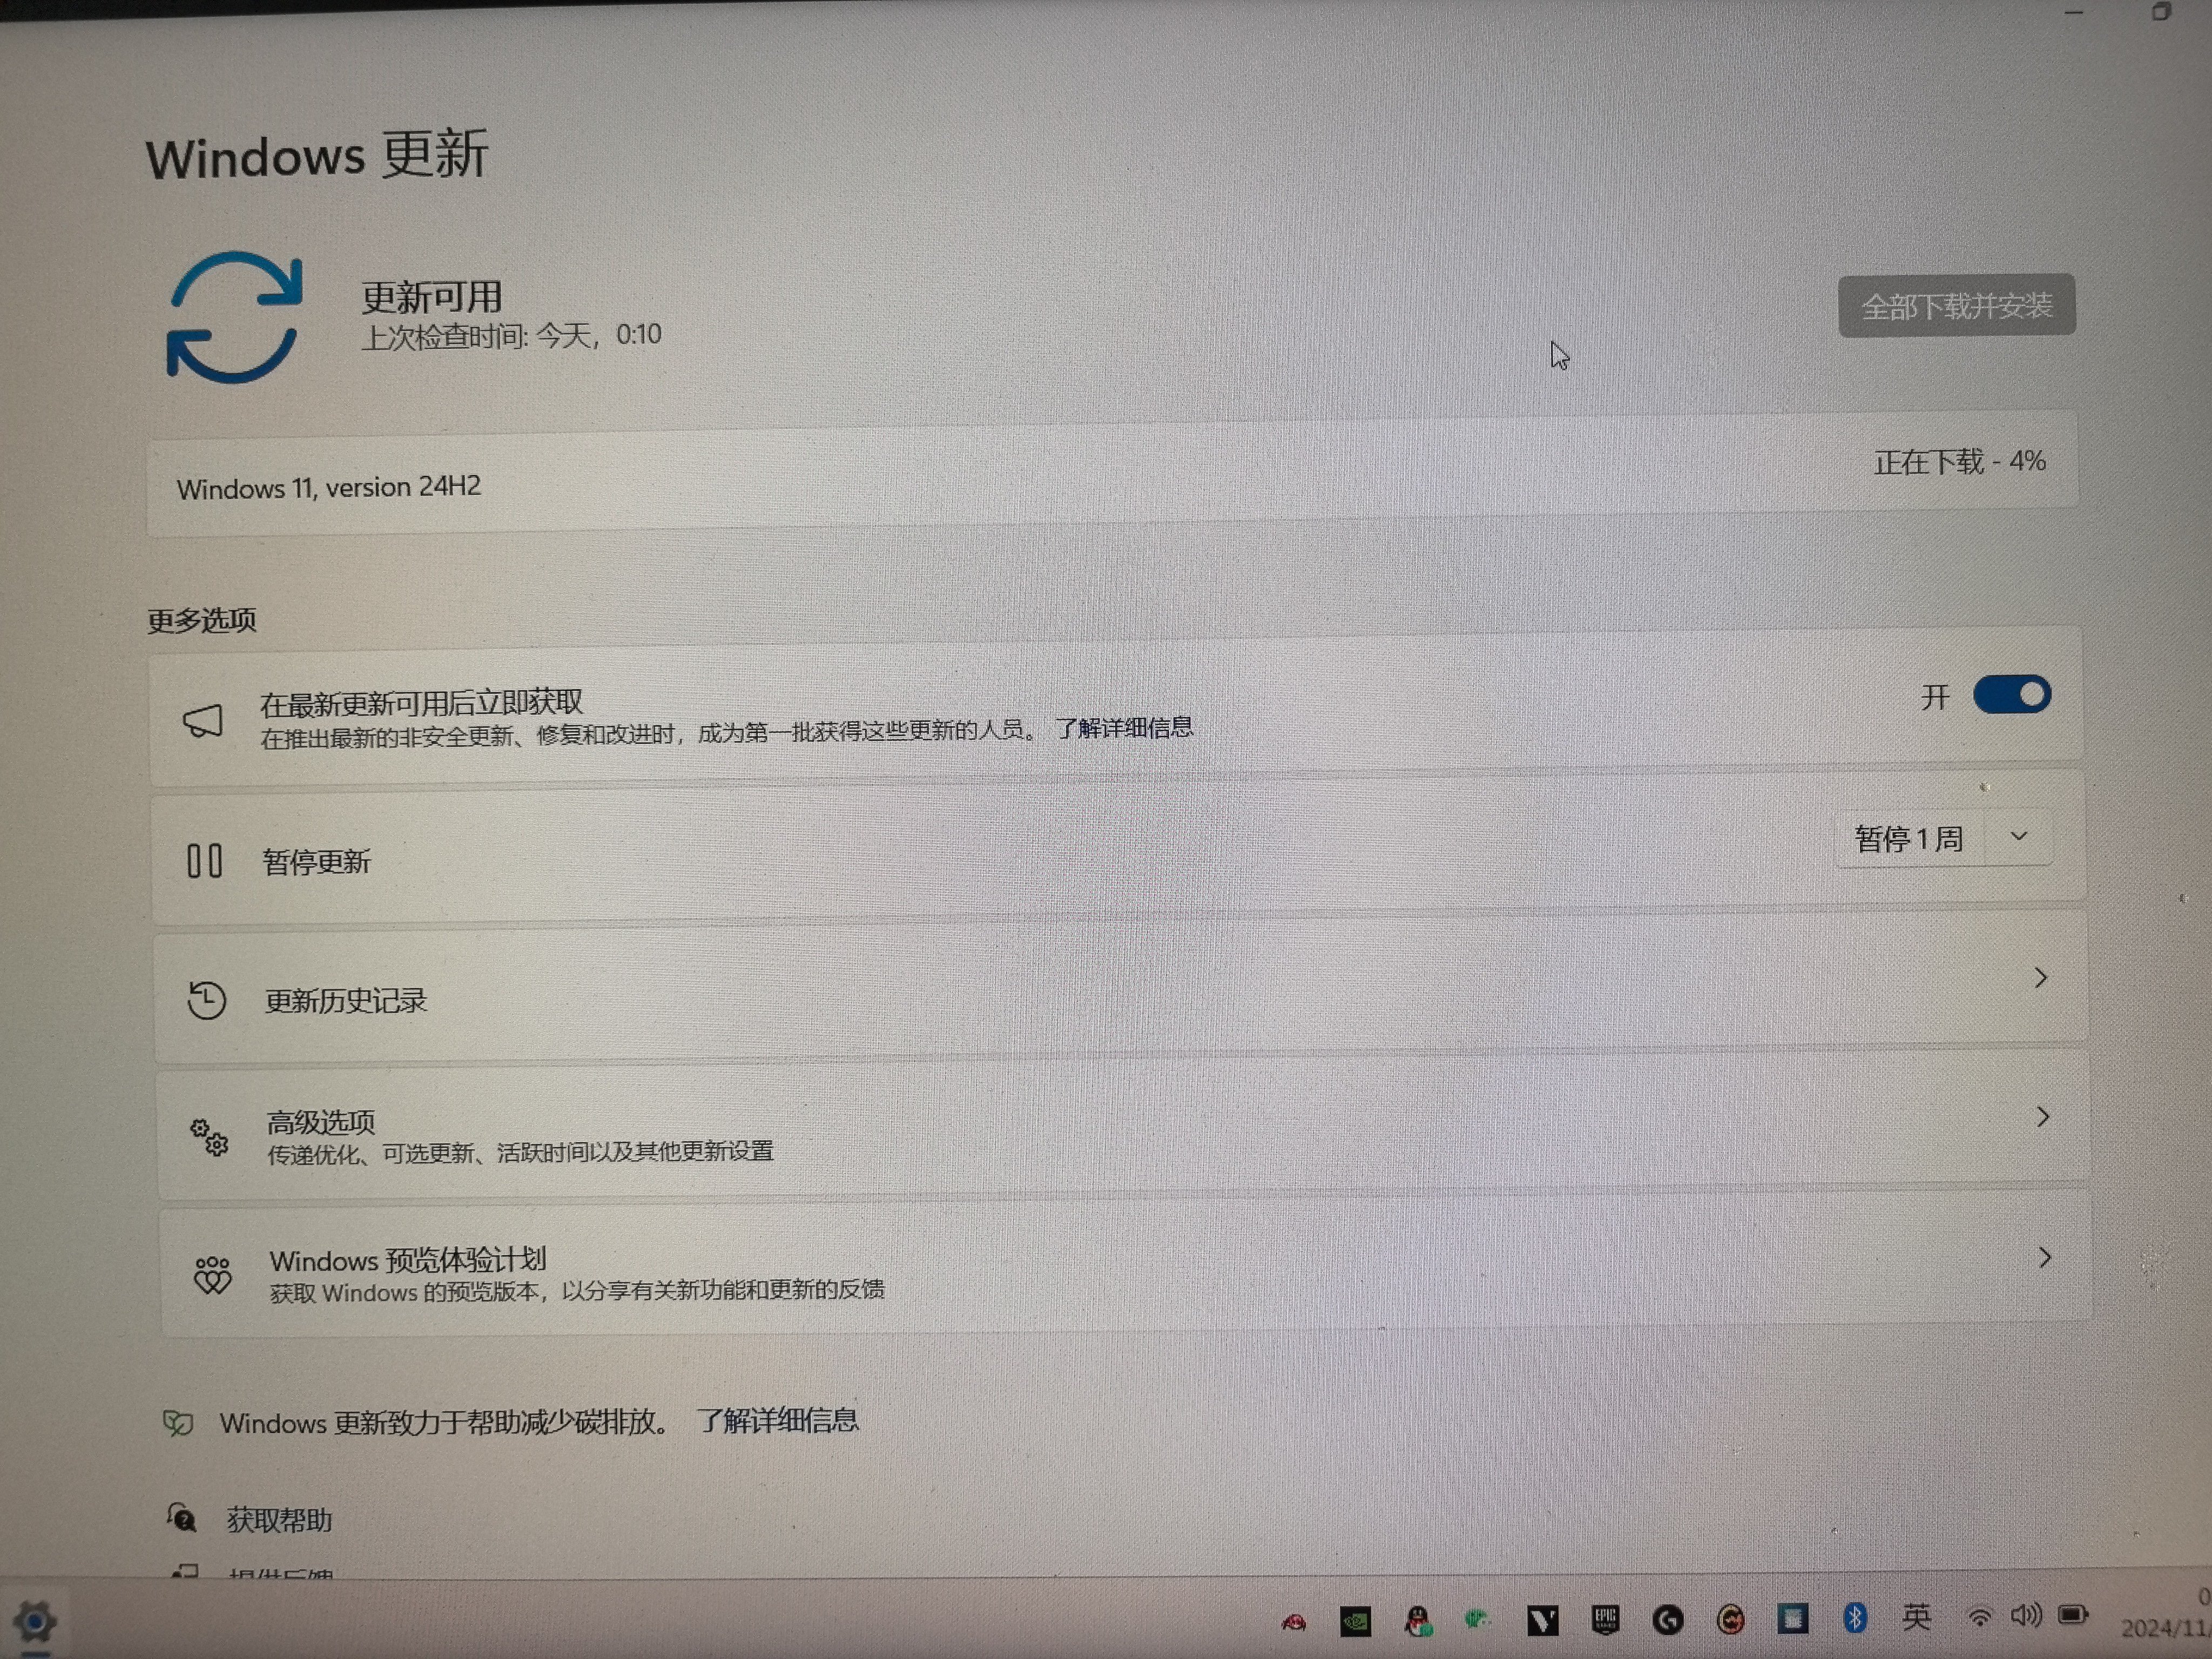2212x1659 pixels.
Task: Open the 更新历史记录 row label
Action: point(346,1000)
